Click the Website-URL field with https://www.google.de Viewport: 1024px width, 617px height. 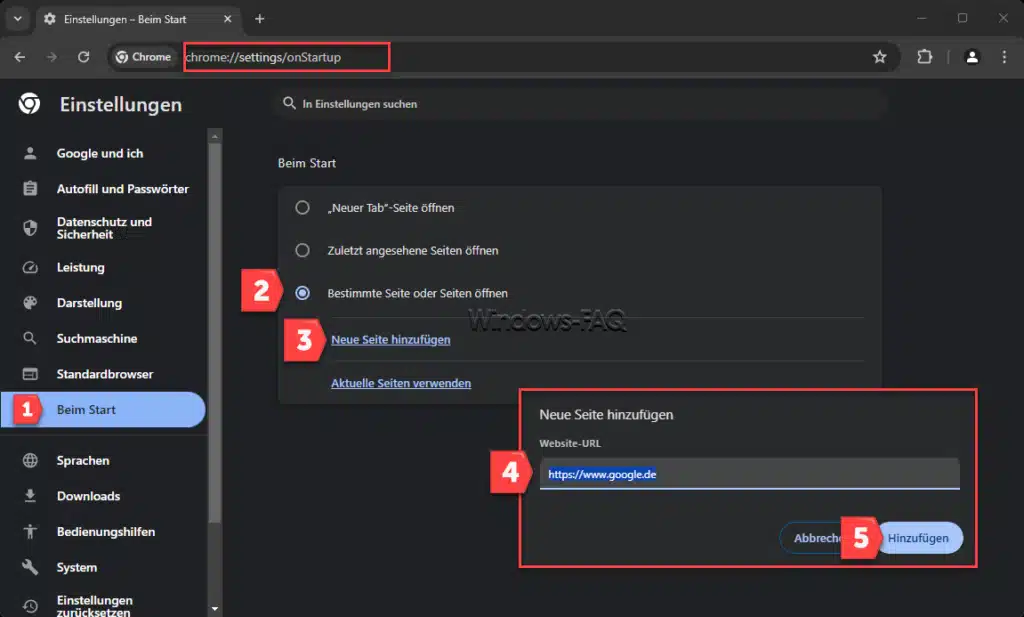point(750,474)
